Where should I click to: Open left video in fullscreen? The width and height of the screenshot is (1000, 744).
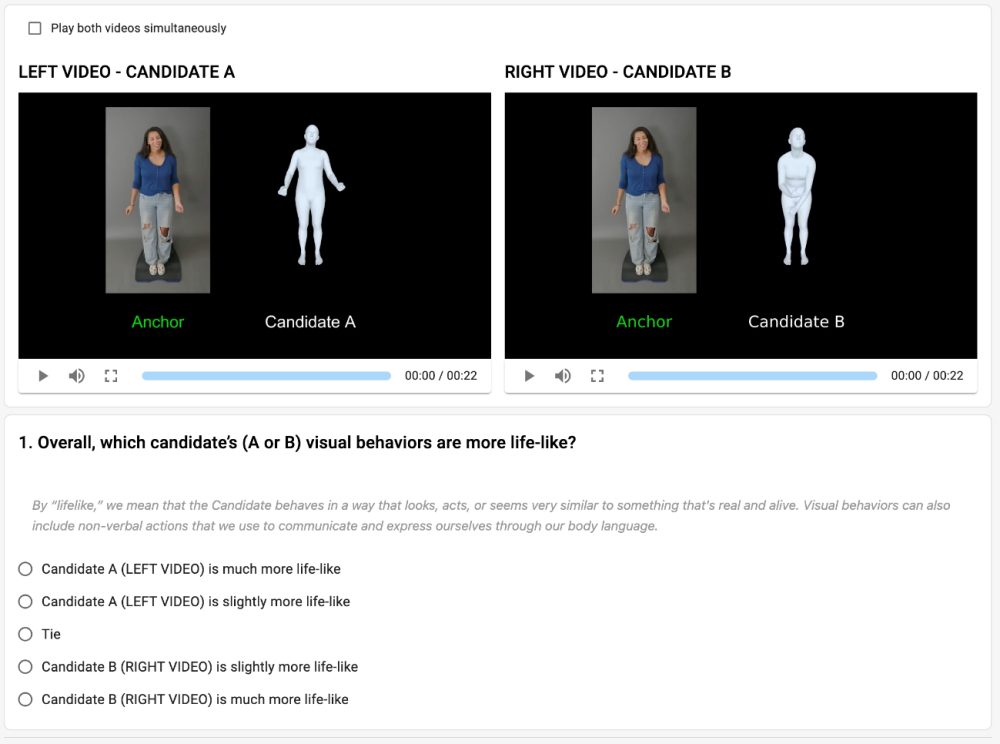[x=111, y=376]
